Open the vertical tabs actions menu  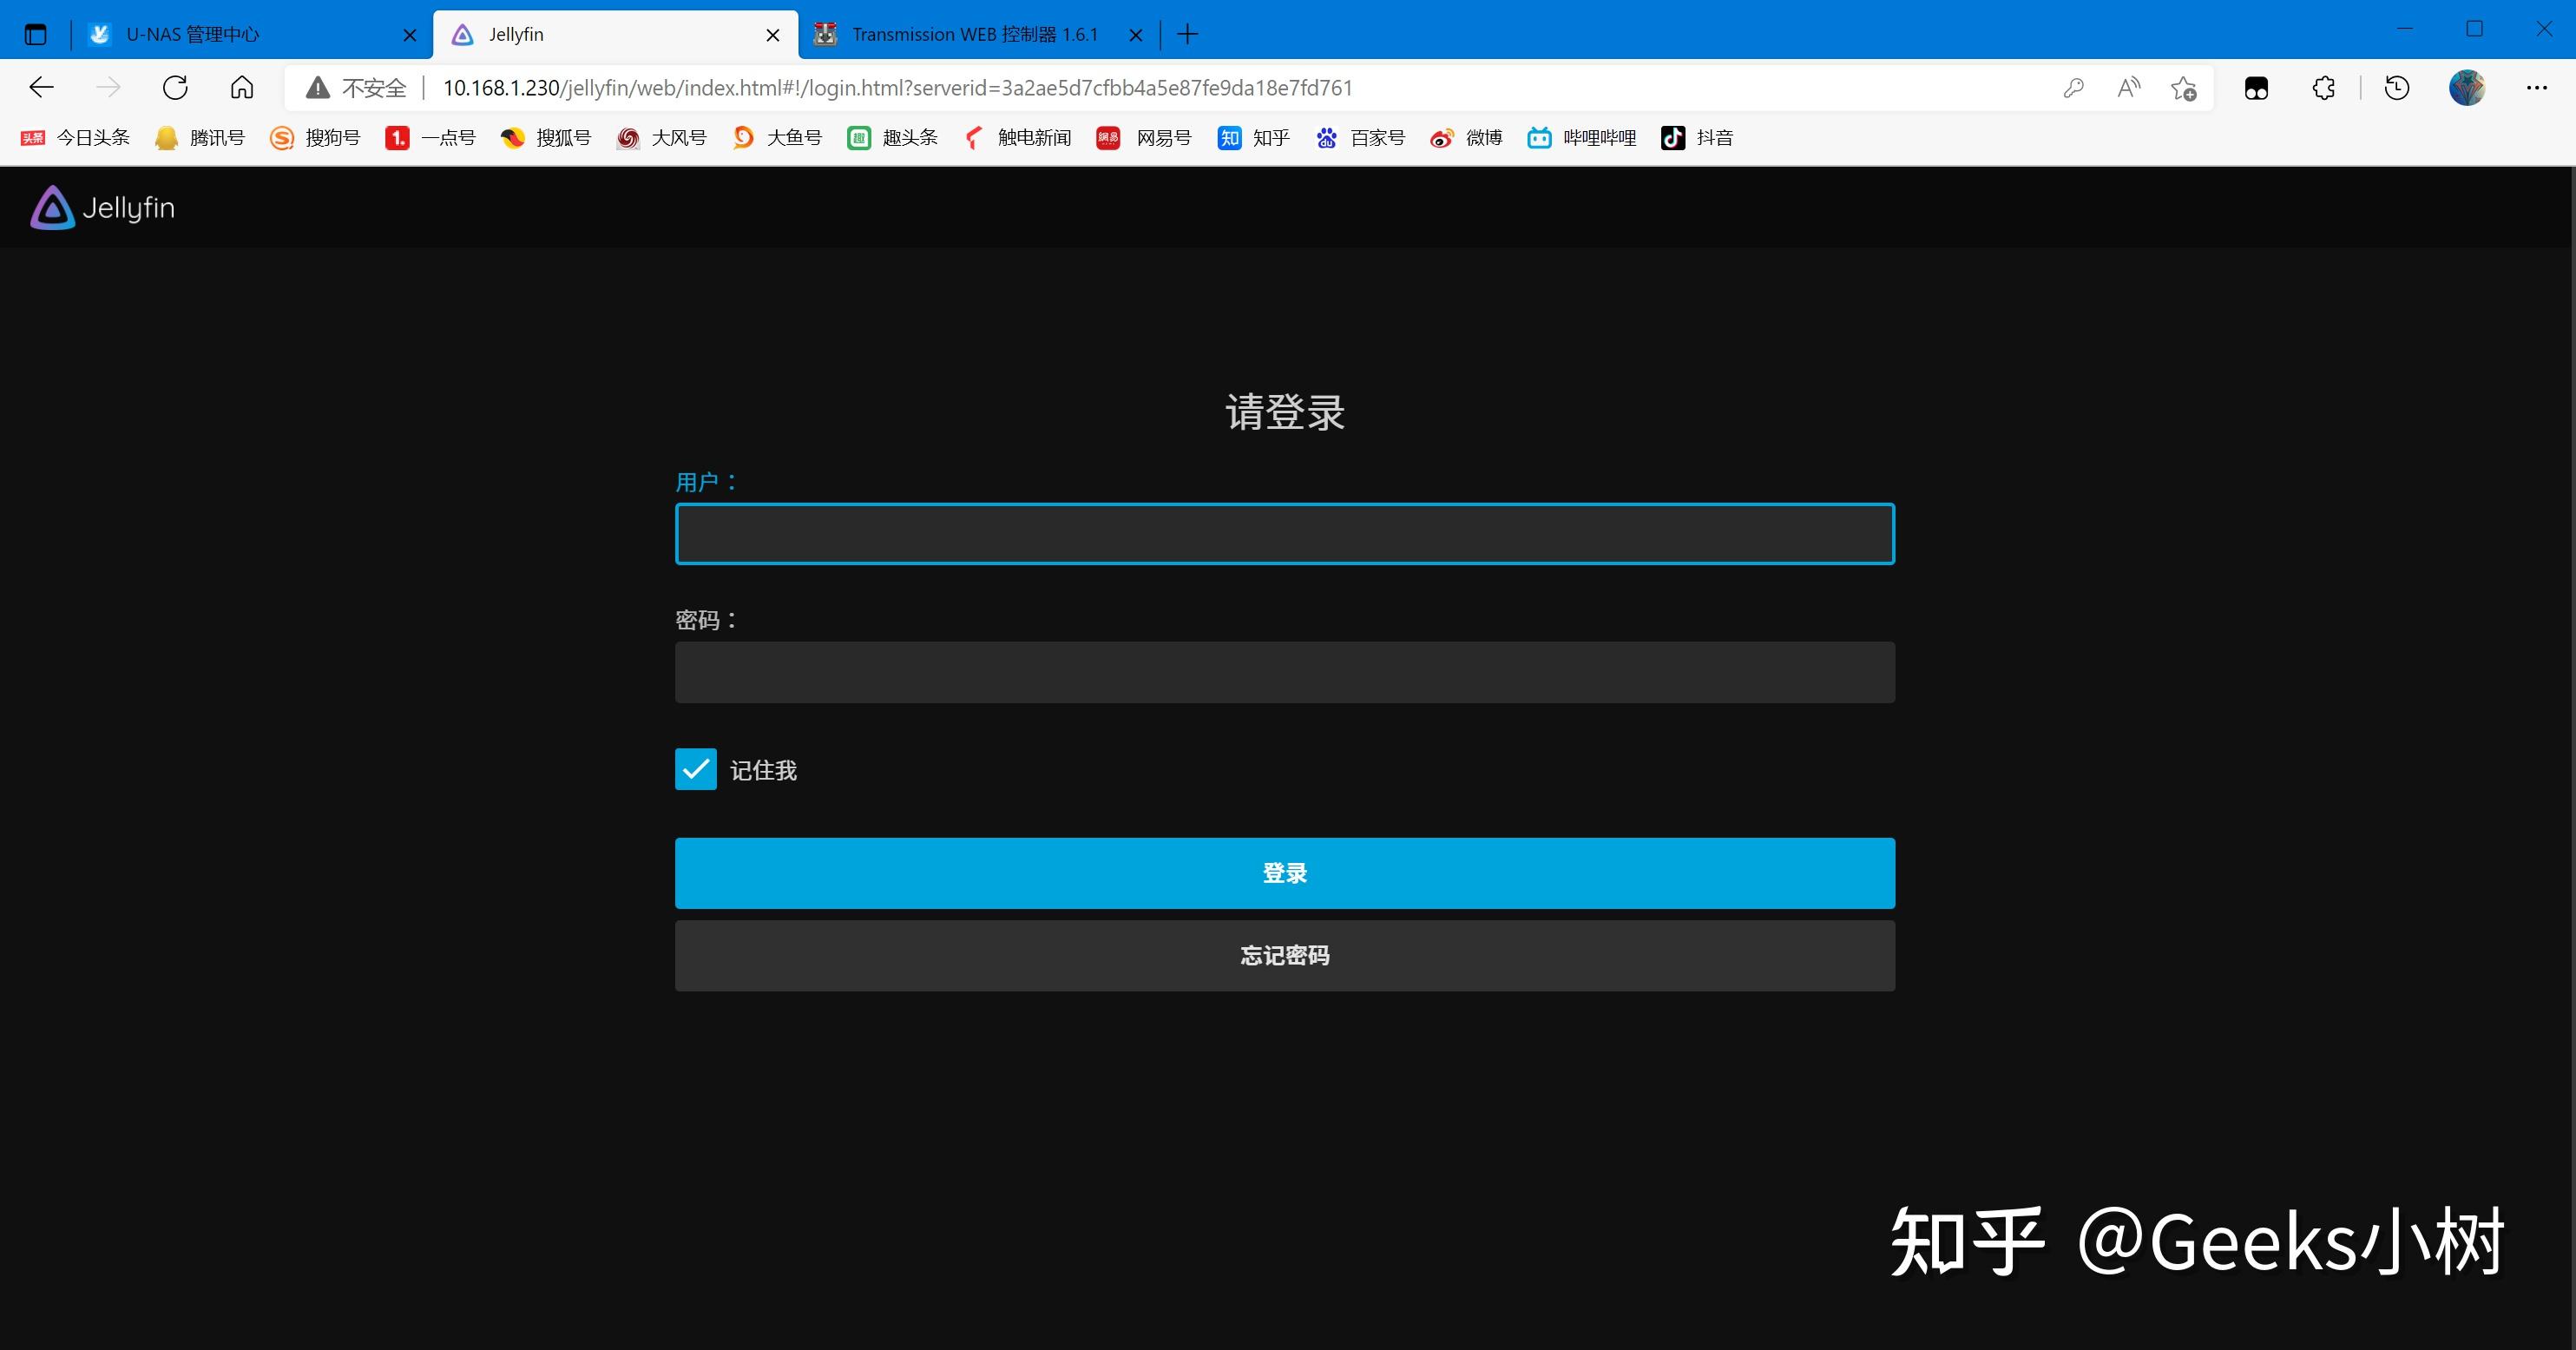pyautogui.click(x=36, y=34)
